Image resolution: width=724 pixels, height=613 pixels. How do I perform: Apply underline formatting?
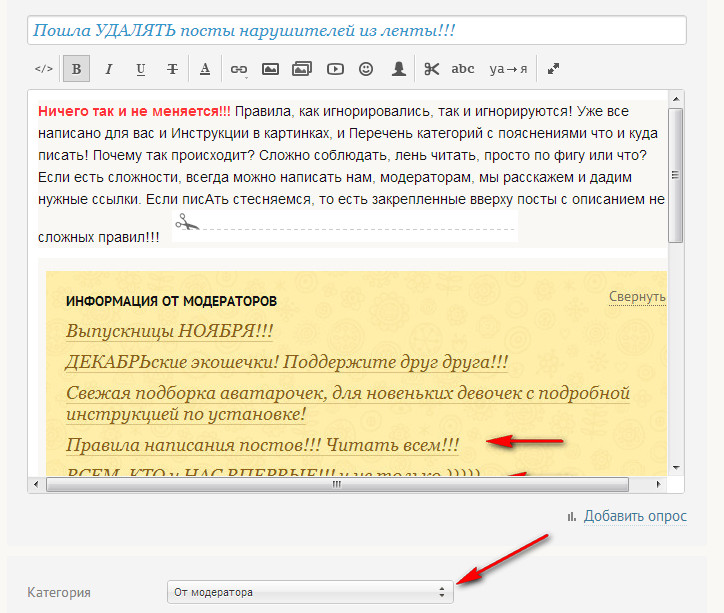pyautogui.click(x=141, y=69)
